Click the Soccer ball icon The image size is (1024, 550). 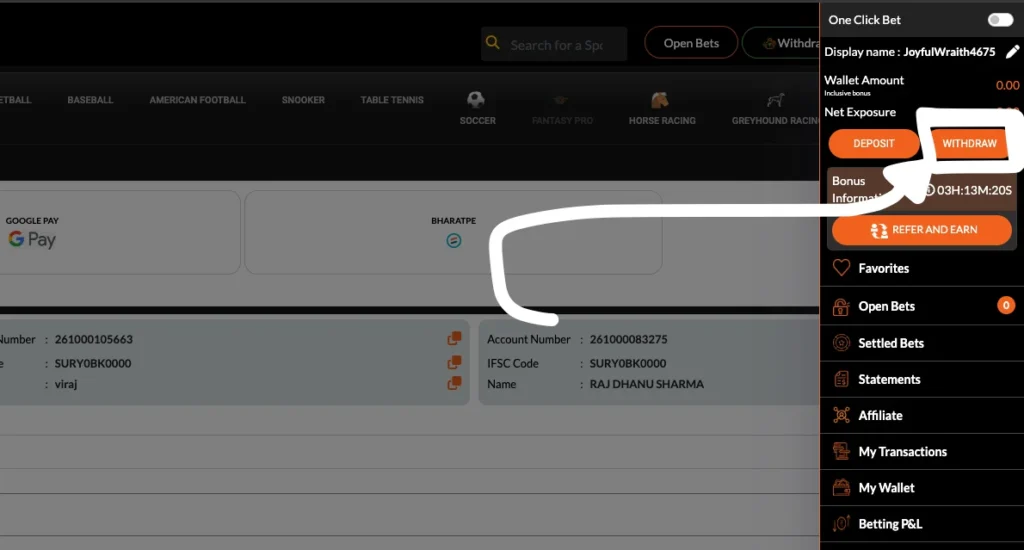tap(476, 100)
